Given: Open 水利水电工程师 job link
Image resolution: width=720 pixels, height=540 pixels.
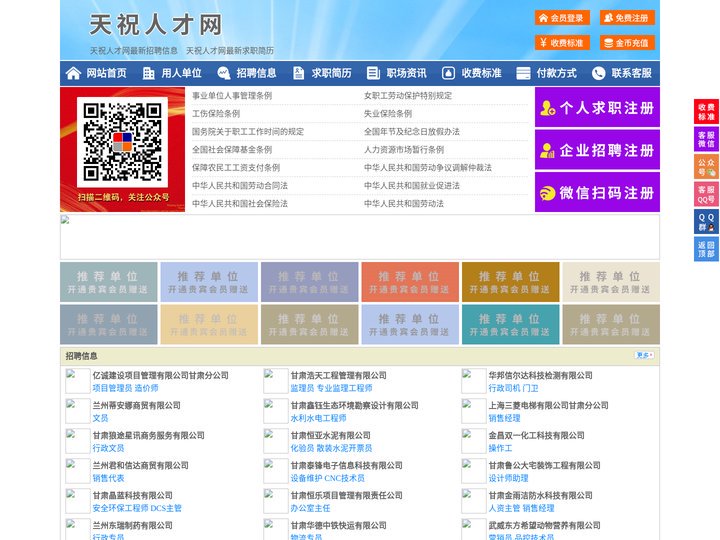Looking at the screenshot, I should [x=318, y=418].
